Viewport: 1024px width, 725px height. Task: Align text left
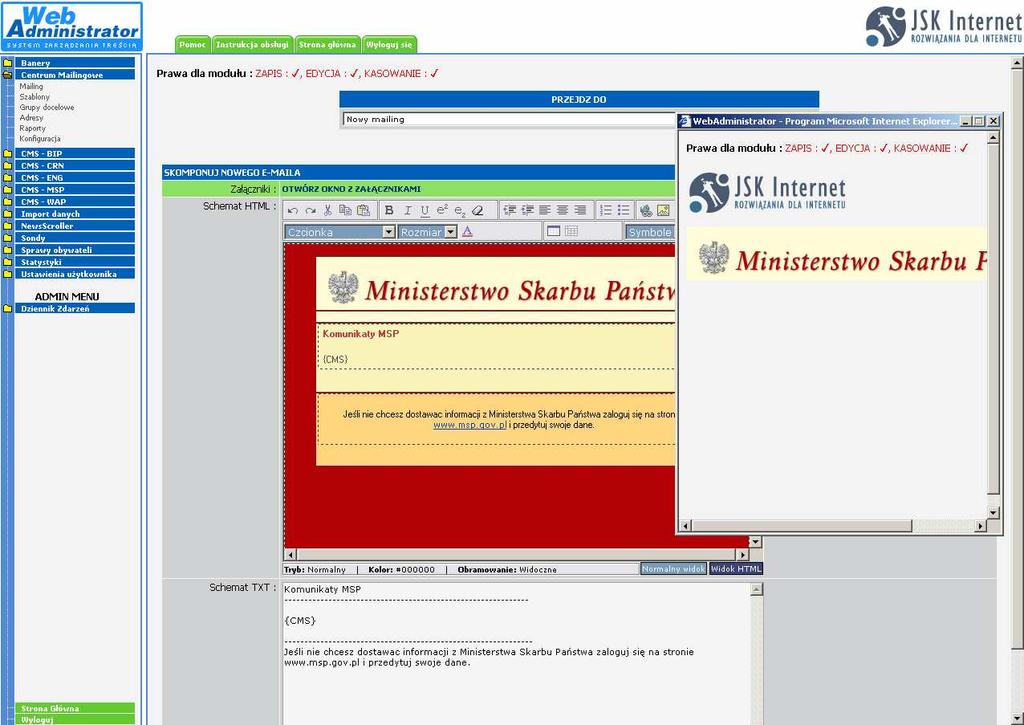pyautogui.click(x=545, y=210)
